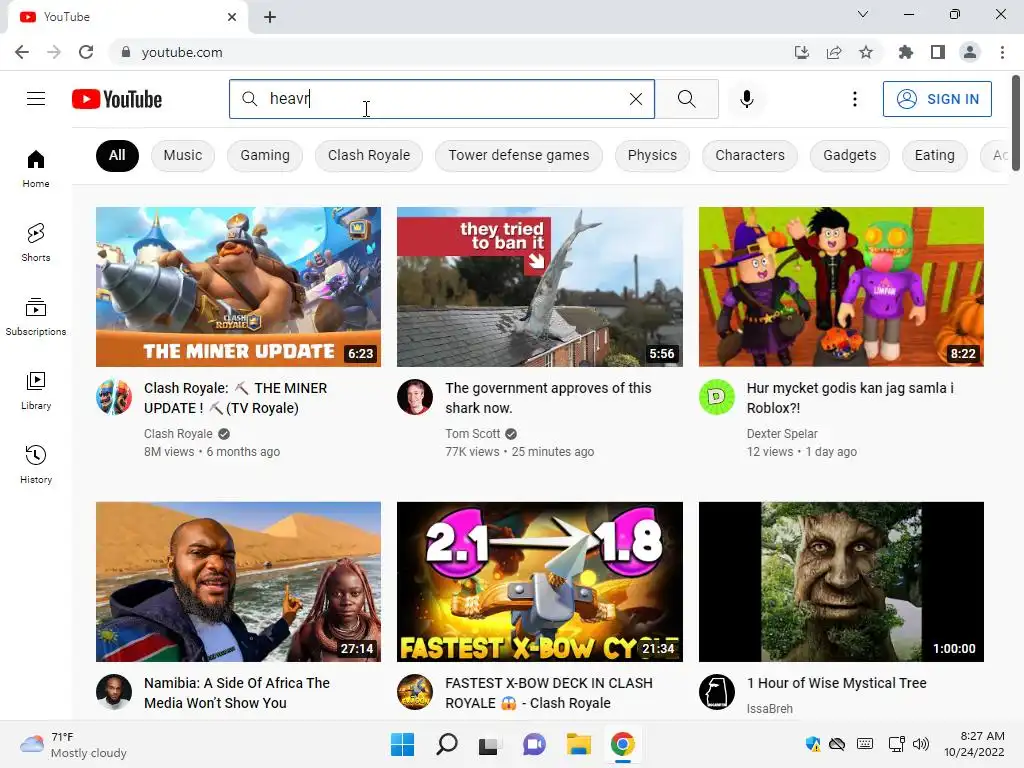
Task: Select the Music filter chip
Action: tap(183, 155)
